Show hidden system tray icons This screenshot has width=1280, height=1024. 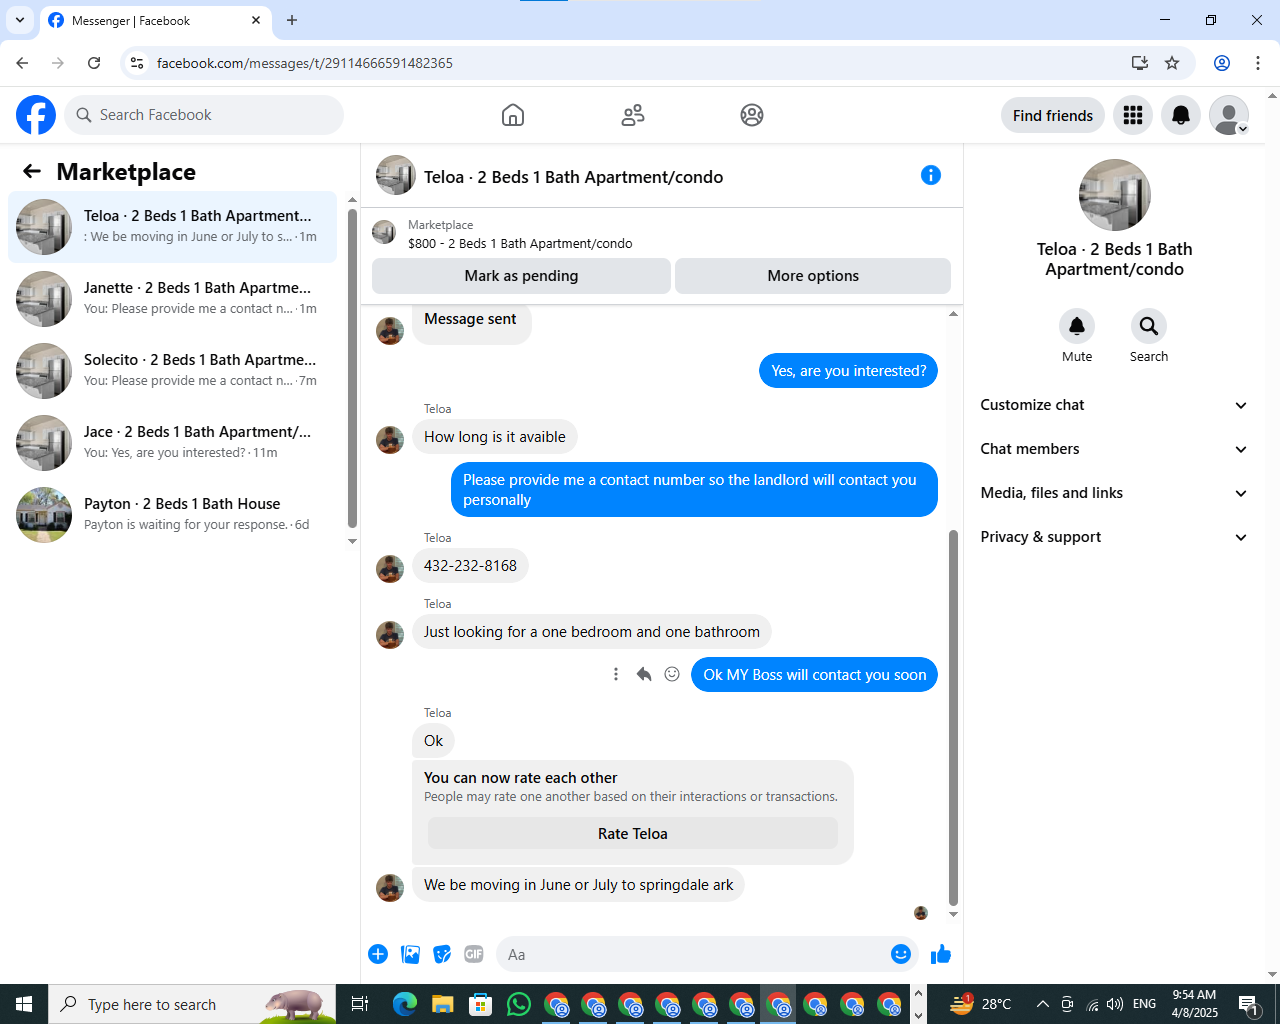coord(1042,1004)
